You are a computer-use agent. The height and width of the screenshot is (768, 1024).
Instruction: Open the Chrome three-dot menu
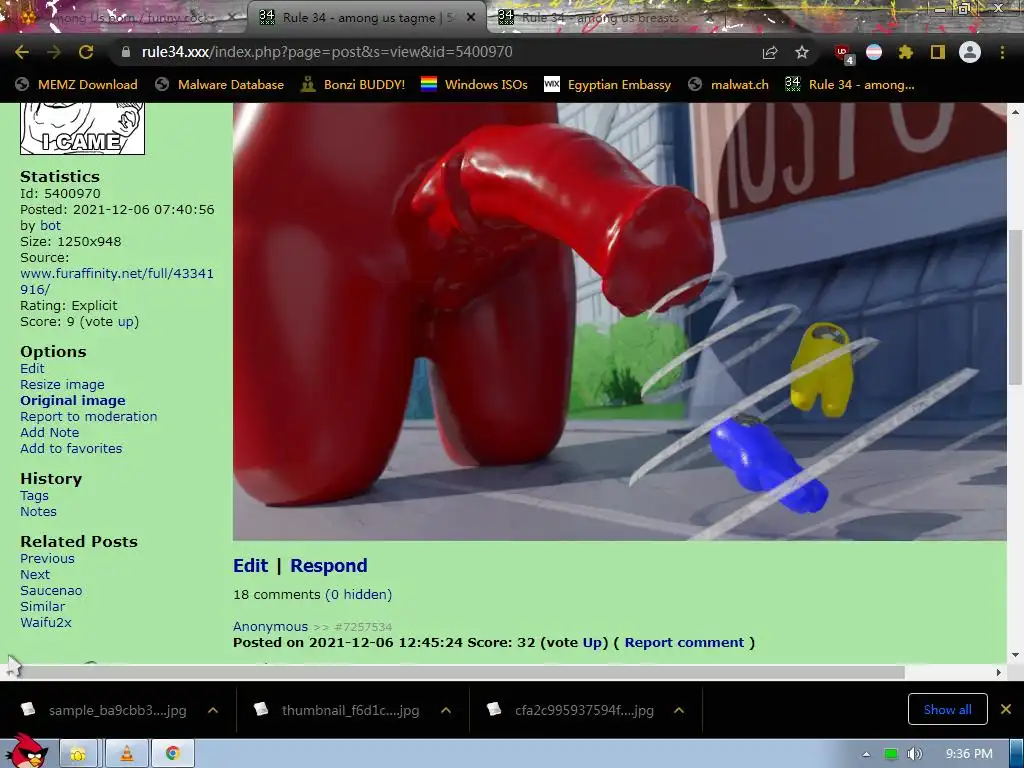[1002, 52]
